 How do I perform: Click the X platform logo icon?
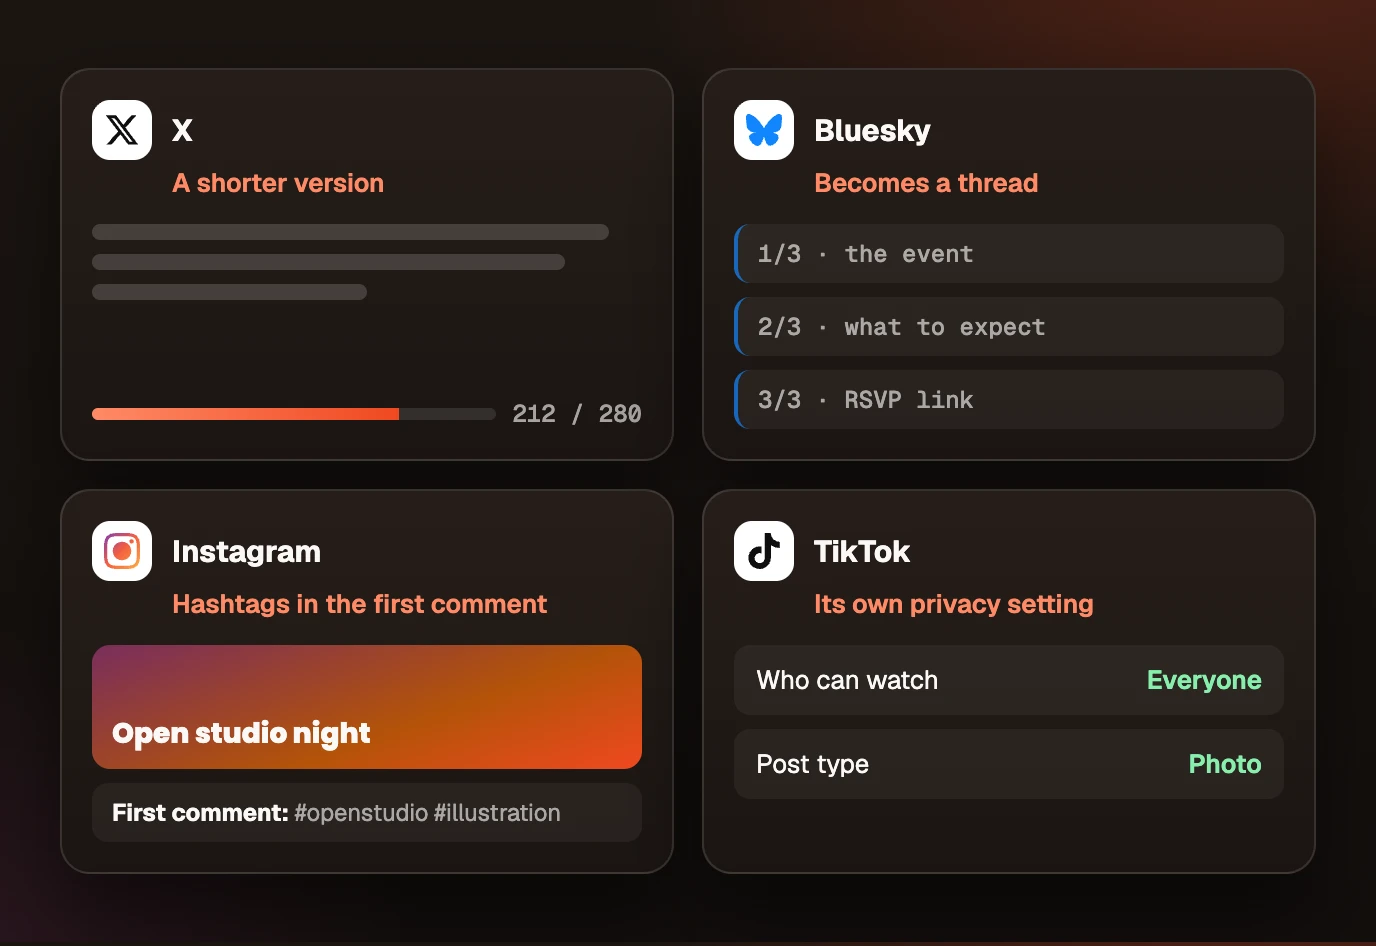(122, 130)
